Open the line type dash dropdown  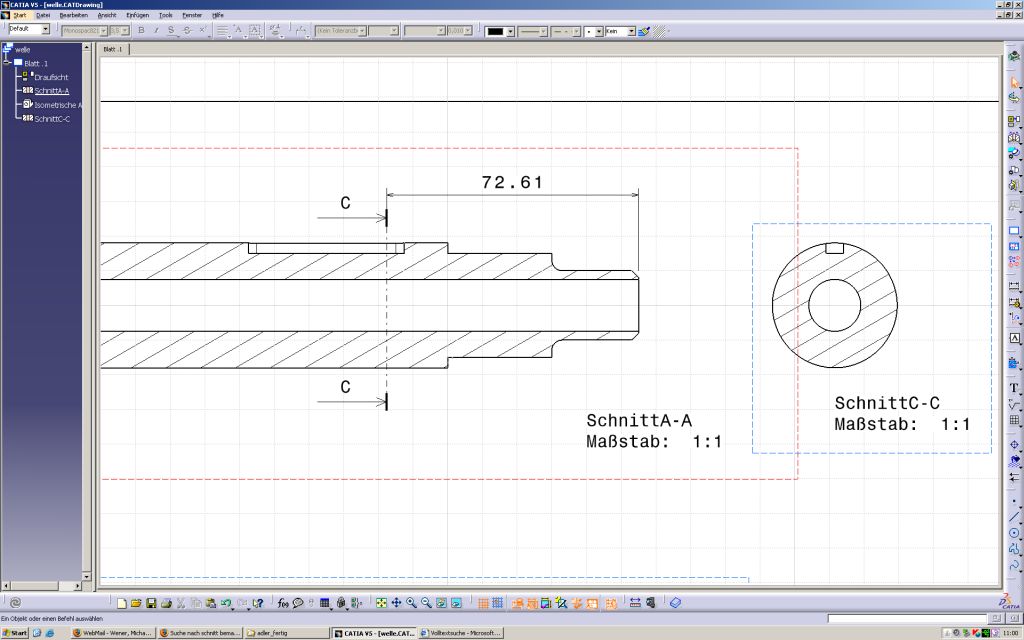(x=576, y=31)
